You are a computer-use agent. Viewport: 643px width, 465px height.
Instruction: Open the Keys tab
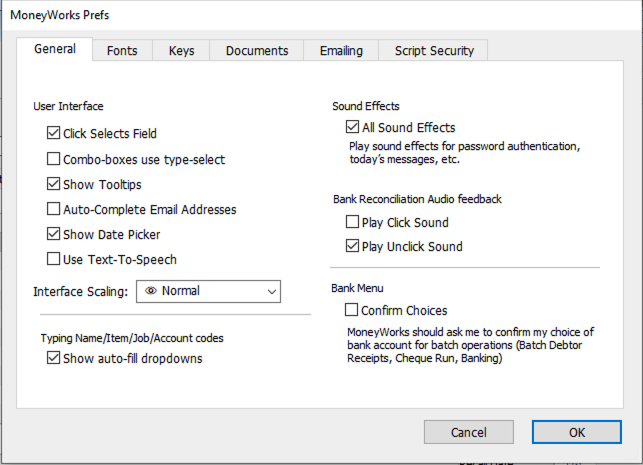(181, 50)
